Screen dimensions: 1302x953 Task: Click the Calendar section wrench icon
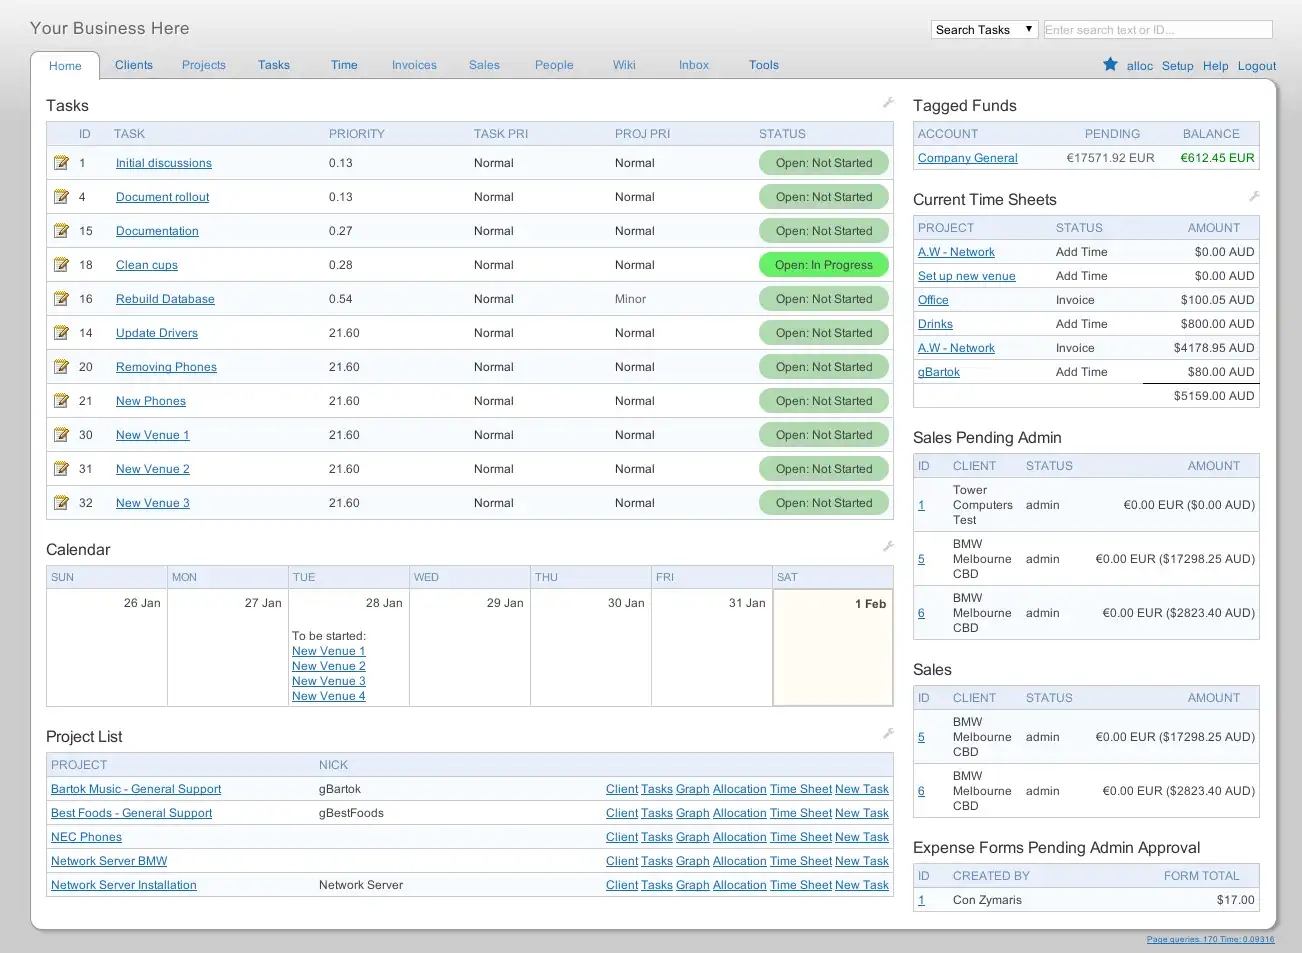tap(887, 547)
